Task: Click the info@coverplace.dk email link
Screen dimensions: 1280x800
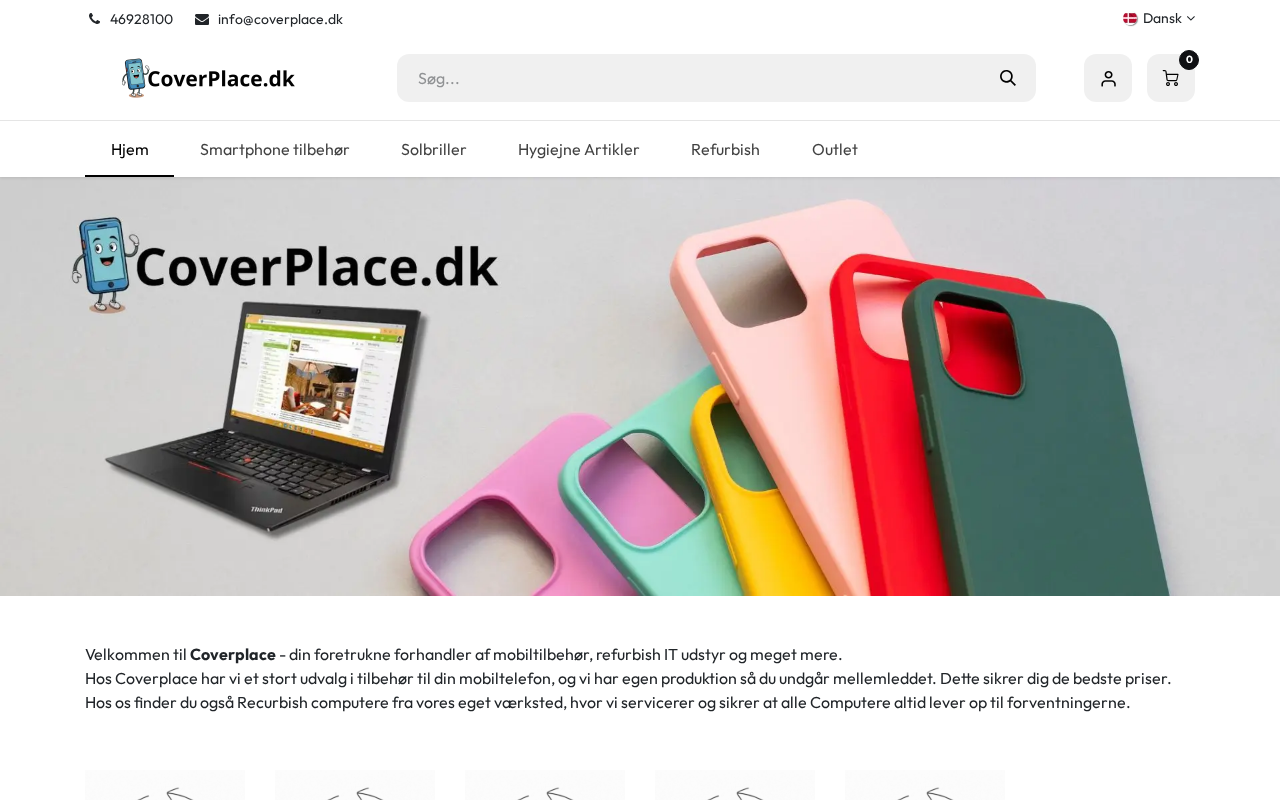Action: click(x=280, y=19)
